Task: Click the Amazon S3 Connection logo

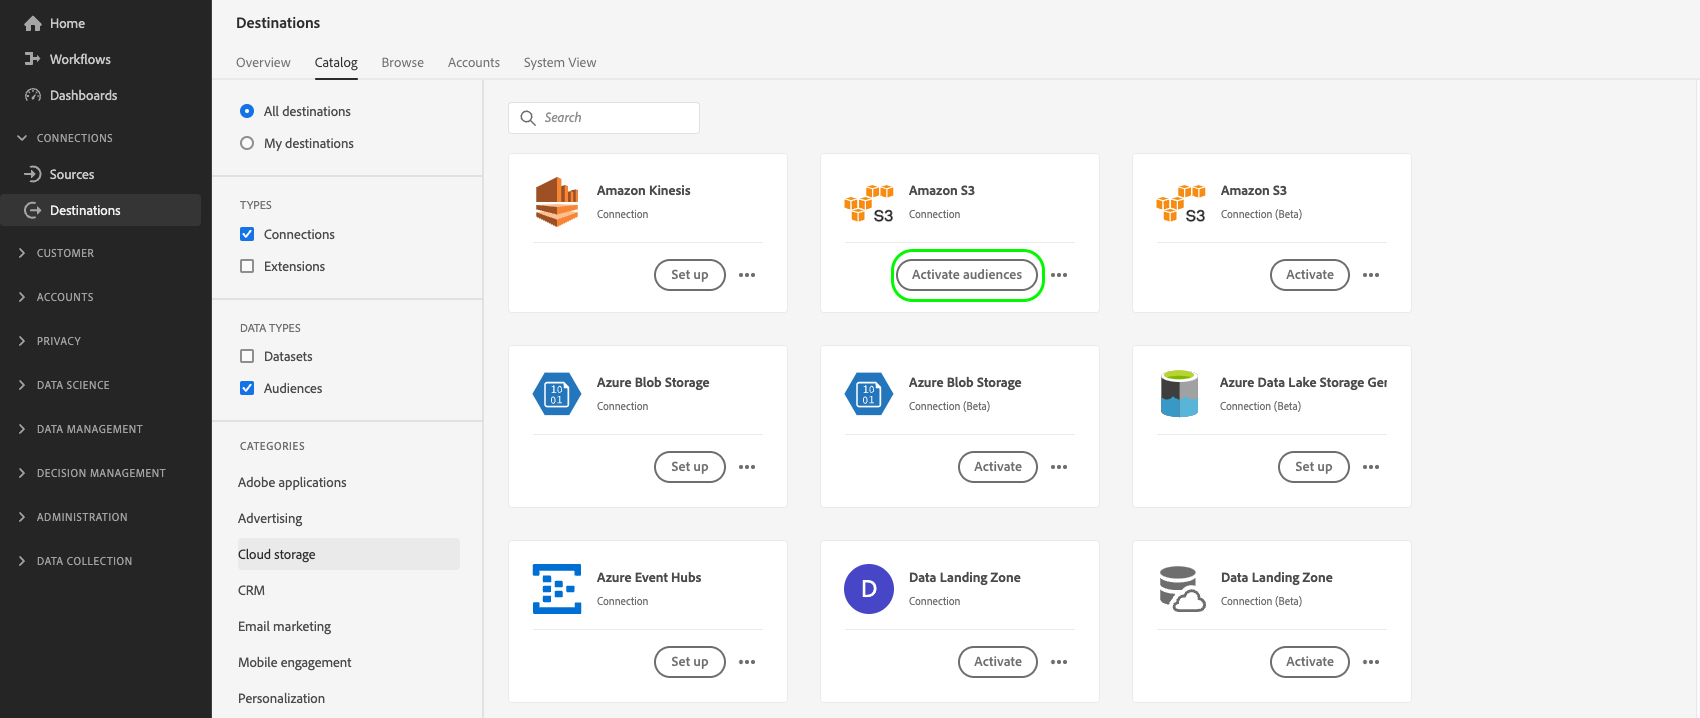Action: (x=869, y=203)
